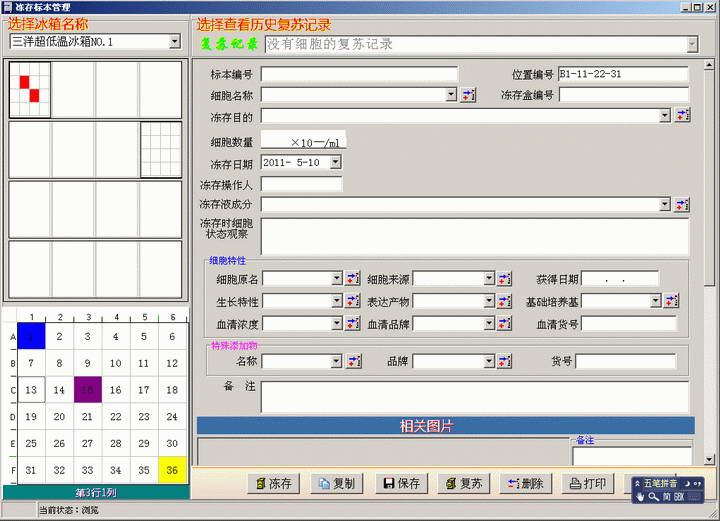This screenshot has height=521, width=720.
Task: Click the 第3行1列 position label
Action: pos(96,493)
